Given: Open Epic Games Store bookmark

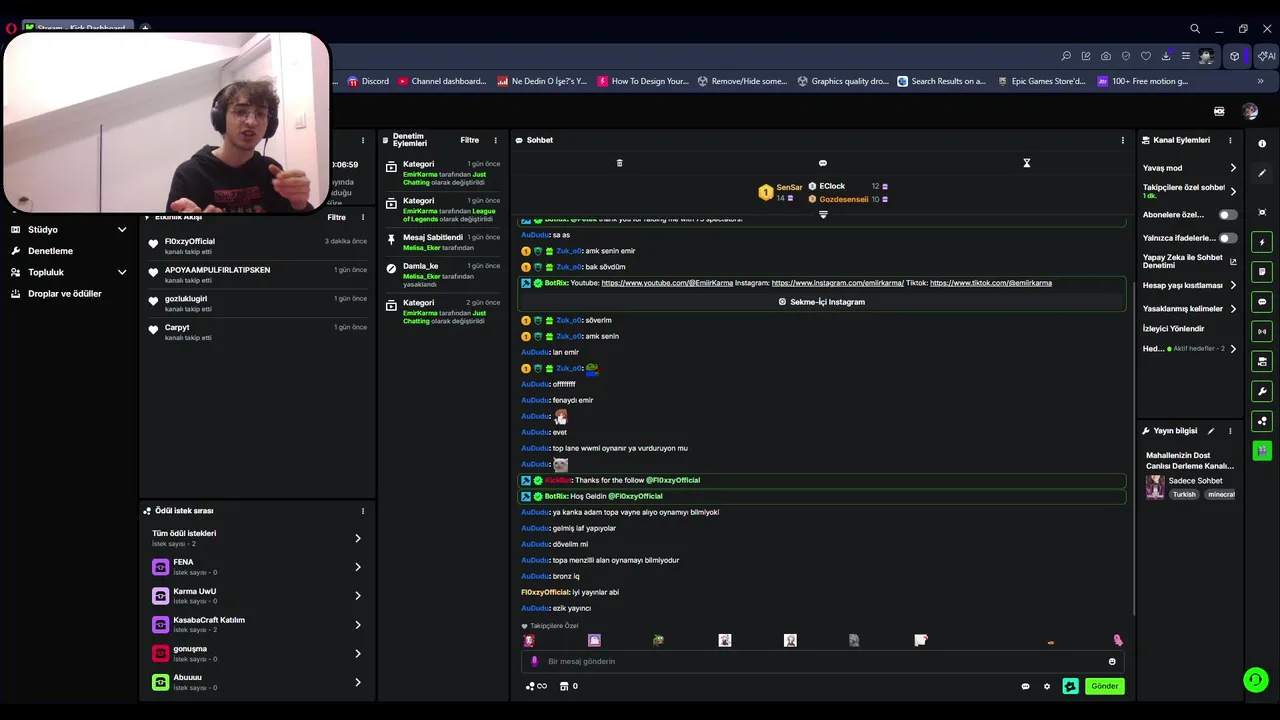Looking at the screenshot, I should (1041, 81).
